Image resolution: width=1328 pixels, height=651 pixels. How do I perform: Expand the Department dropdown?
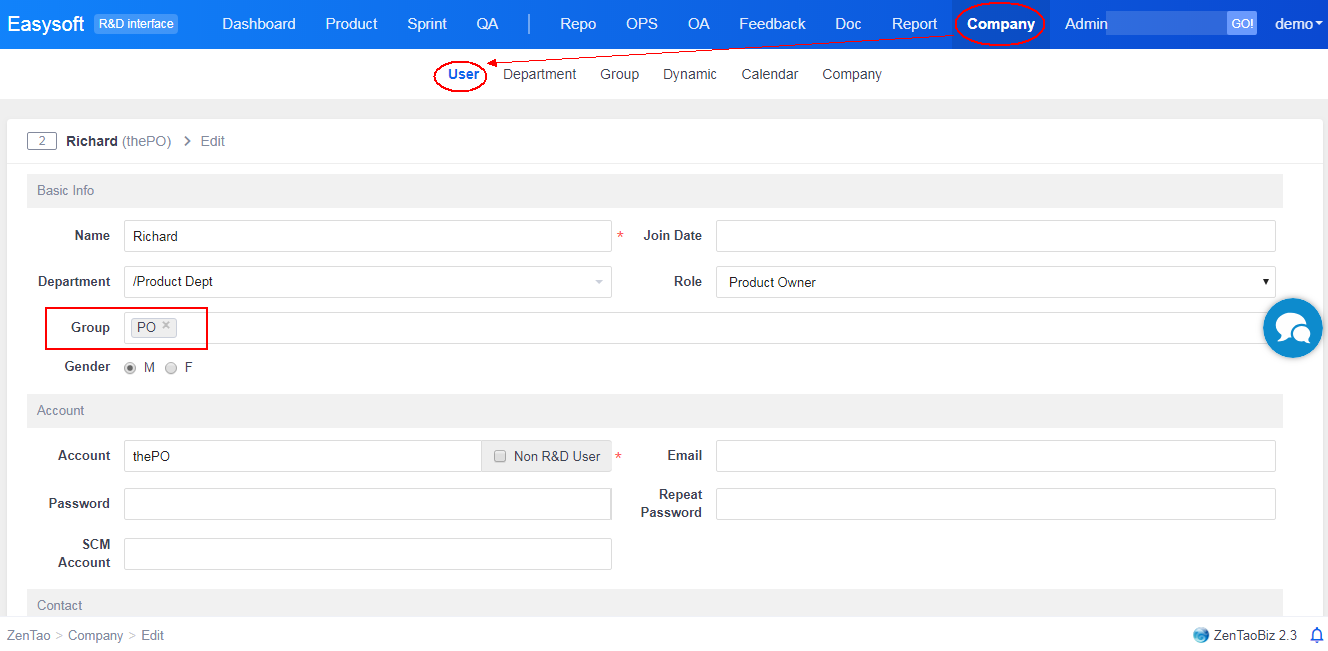(x=598, y=282)
